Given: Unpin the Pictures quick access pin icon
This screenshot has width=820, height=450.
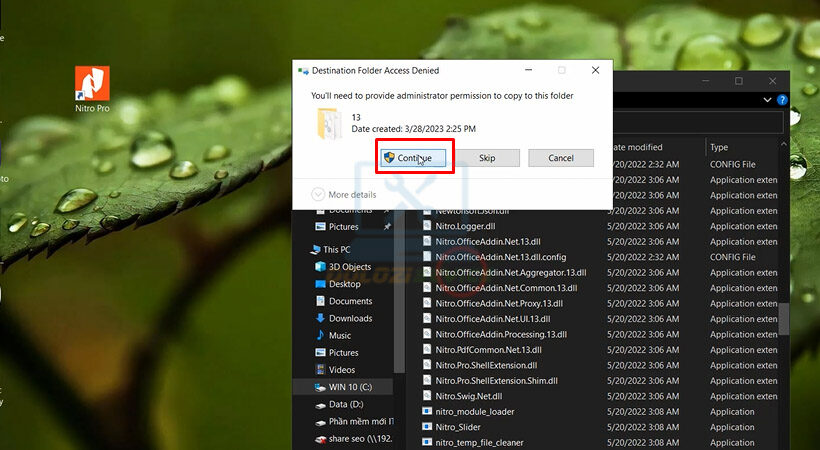Looking at the screenshot, I should pyautogui.click(x=387, y=227).
